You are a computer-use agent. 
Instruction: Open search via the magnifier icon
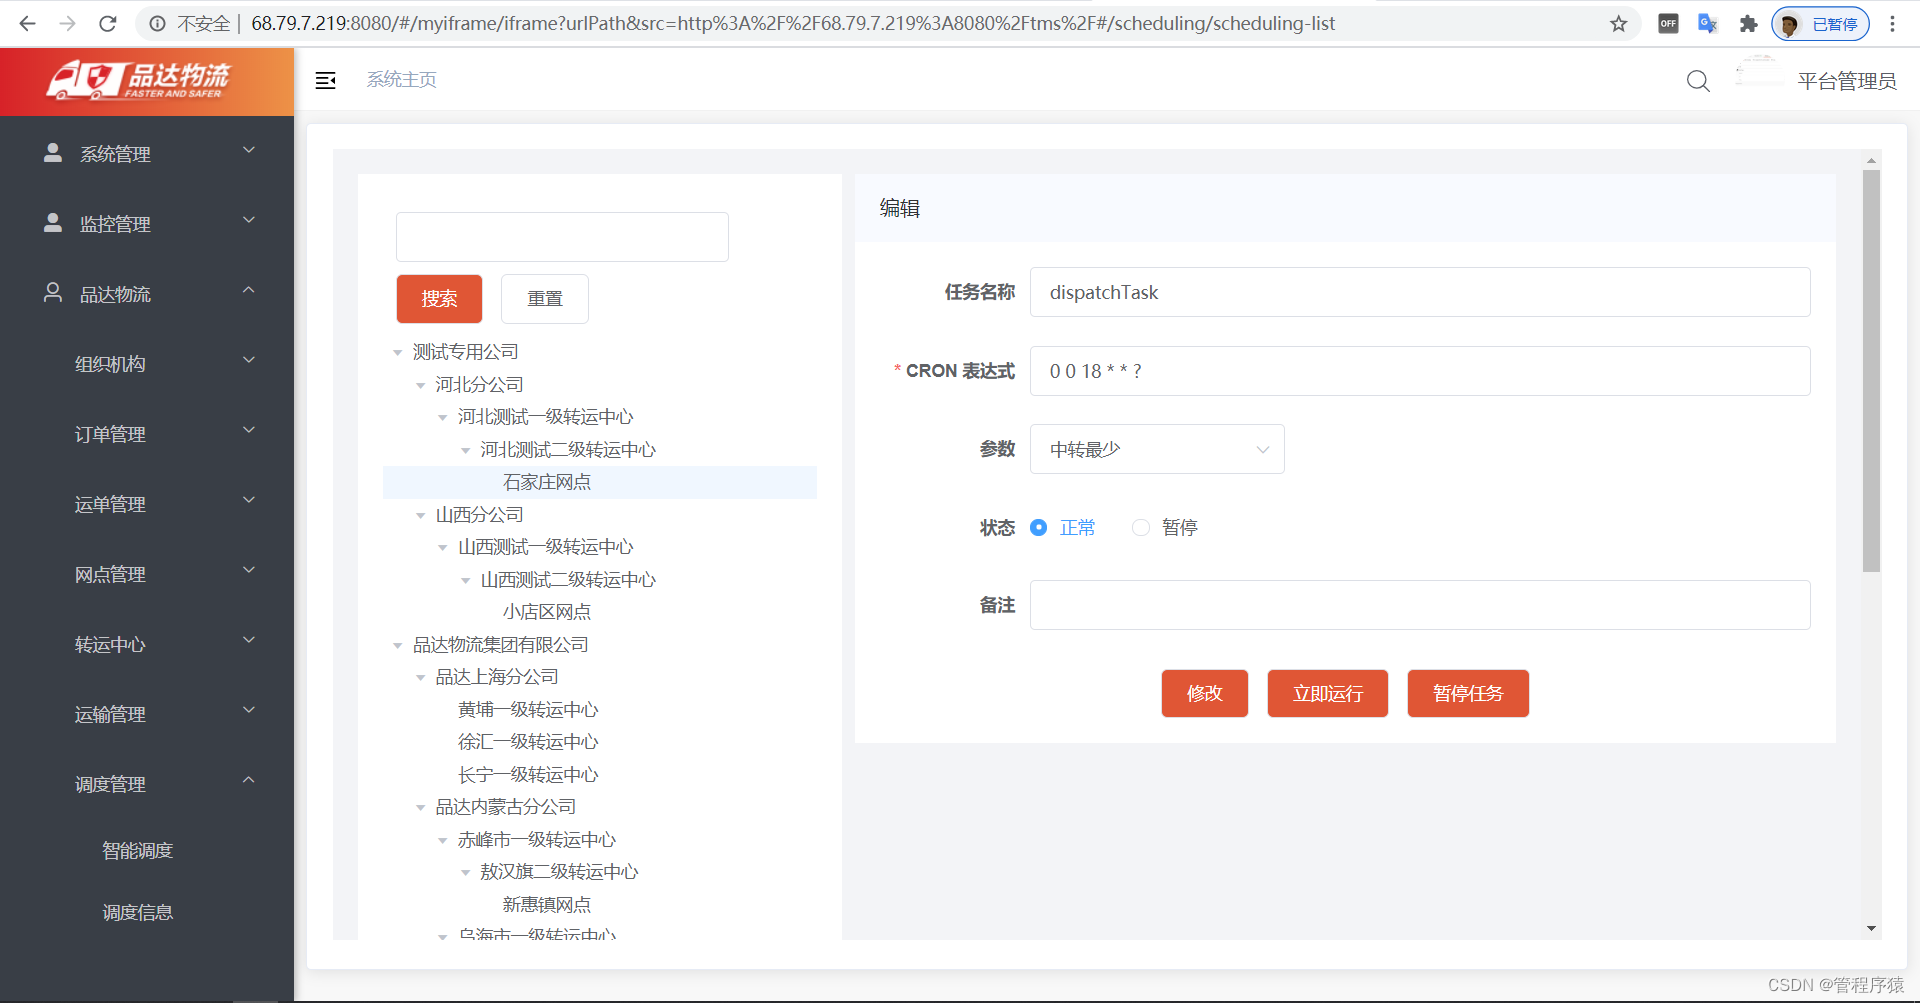(1698, 81)
